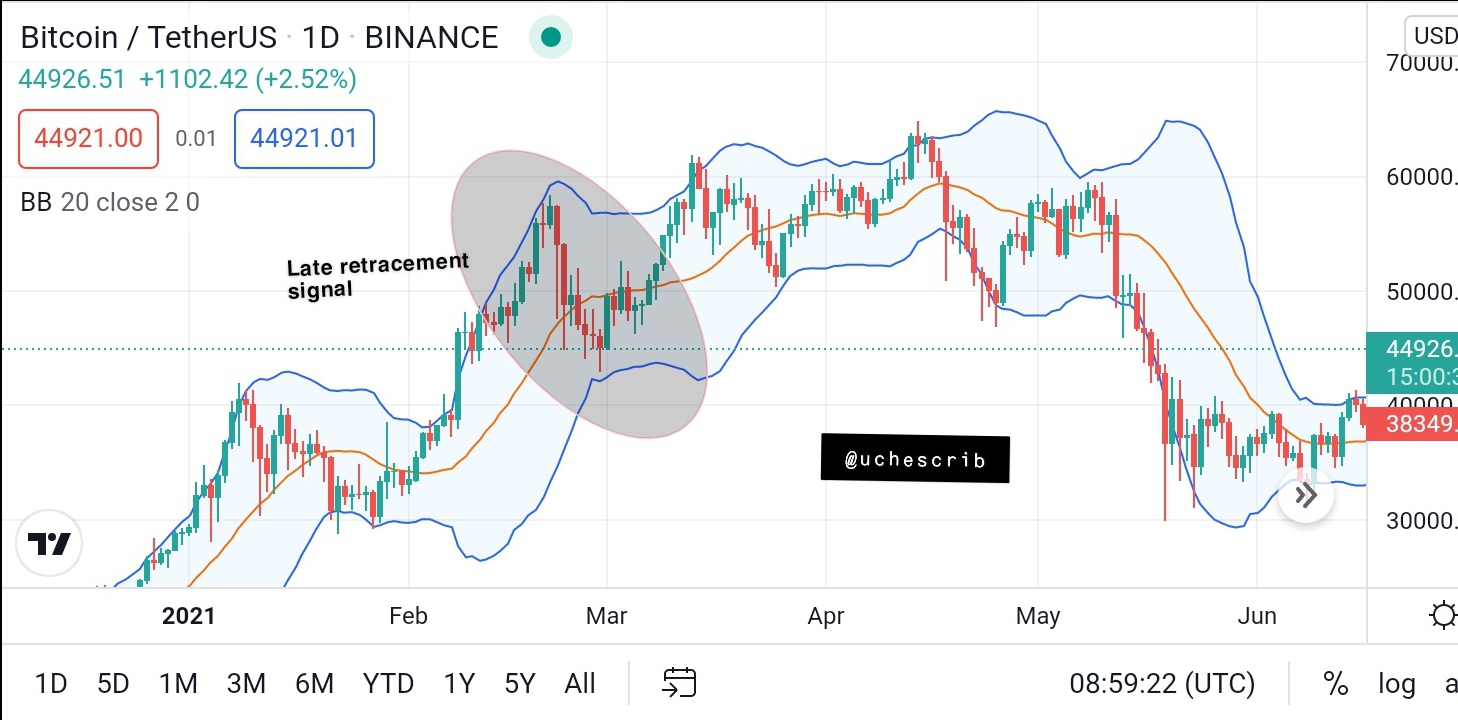Click the TradingView logo icon
The width and height of the screenshot is (1458, 720).
coord(49,544)
